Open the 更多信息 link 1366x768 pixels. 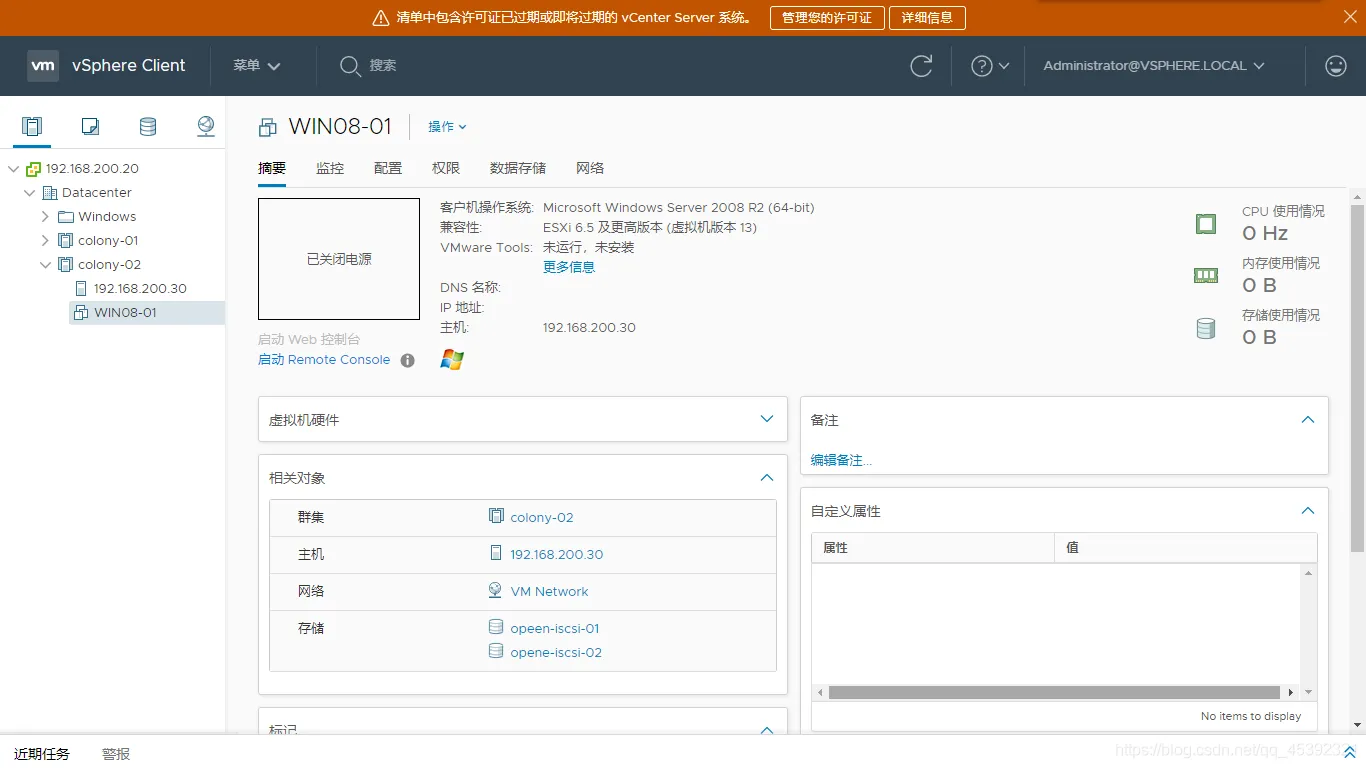pos(569,268)
